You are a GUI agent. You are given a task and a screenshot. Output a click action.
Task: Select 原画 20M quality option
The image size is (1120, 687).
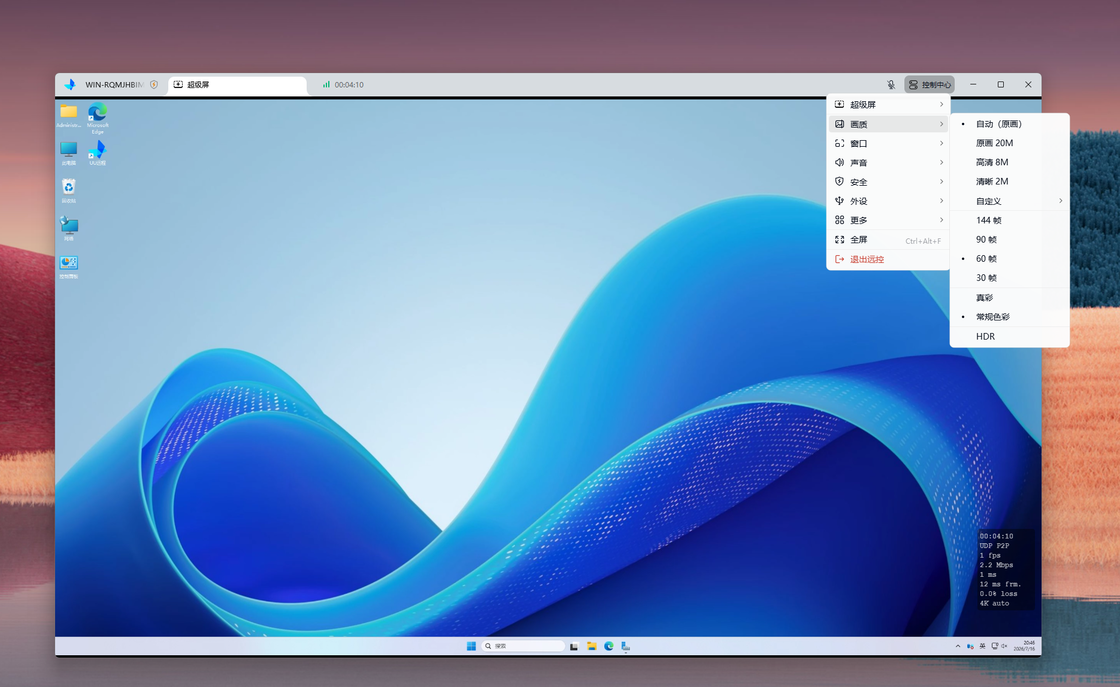[1009, 143]
